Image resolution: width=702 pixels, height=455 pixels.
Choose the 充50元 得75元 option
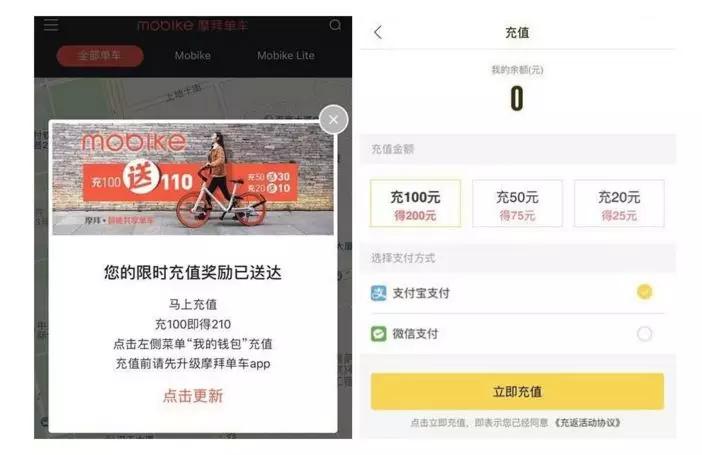click(x=517, y=203)
